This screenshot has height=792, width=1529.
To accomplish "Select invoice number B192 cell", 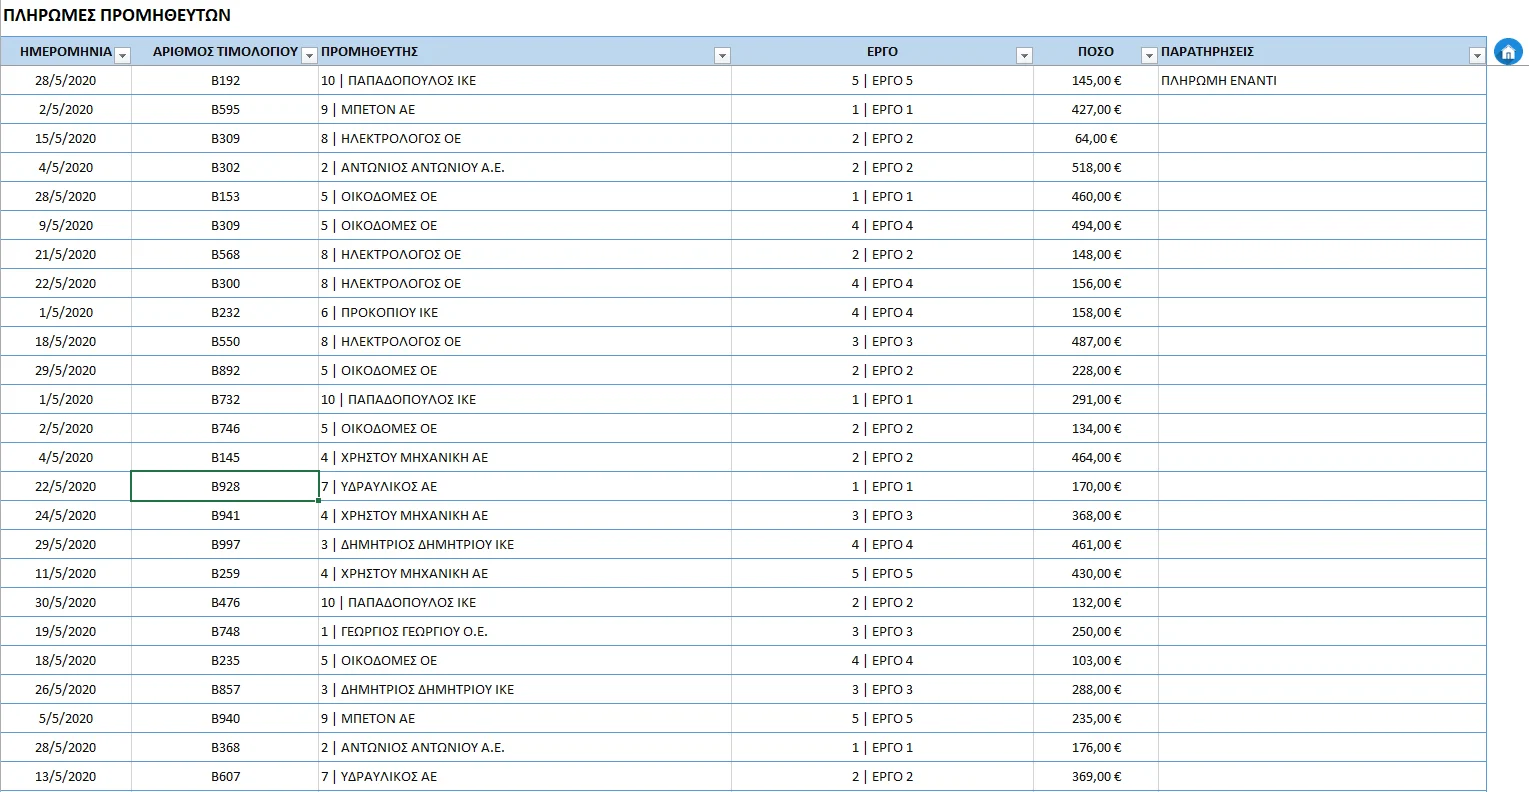I will [225, 80].
